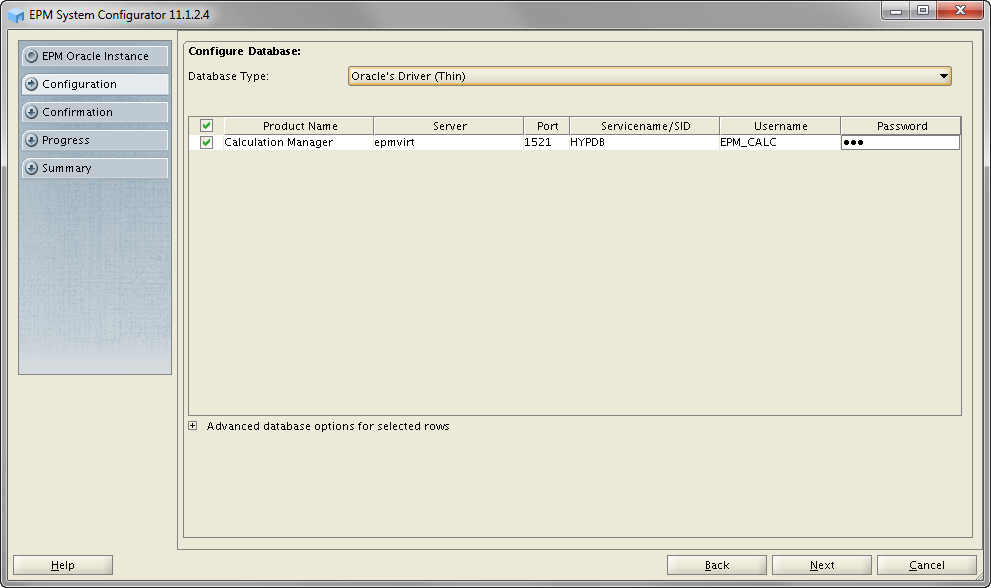Viewport: 991px width, 588px height.
Task: Select the Configuration step
Action: point(95,84)
